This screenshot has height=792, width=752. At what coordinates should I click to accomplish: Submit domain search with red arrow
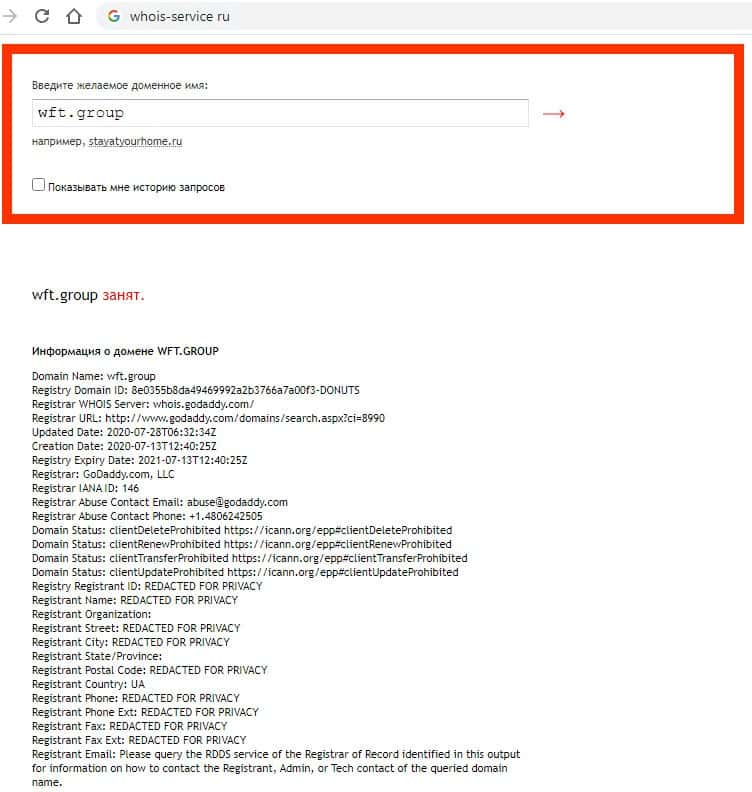pyautogui.click(x=554, y=114)
